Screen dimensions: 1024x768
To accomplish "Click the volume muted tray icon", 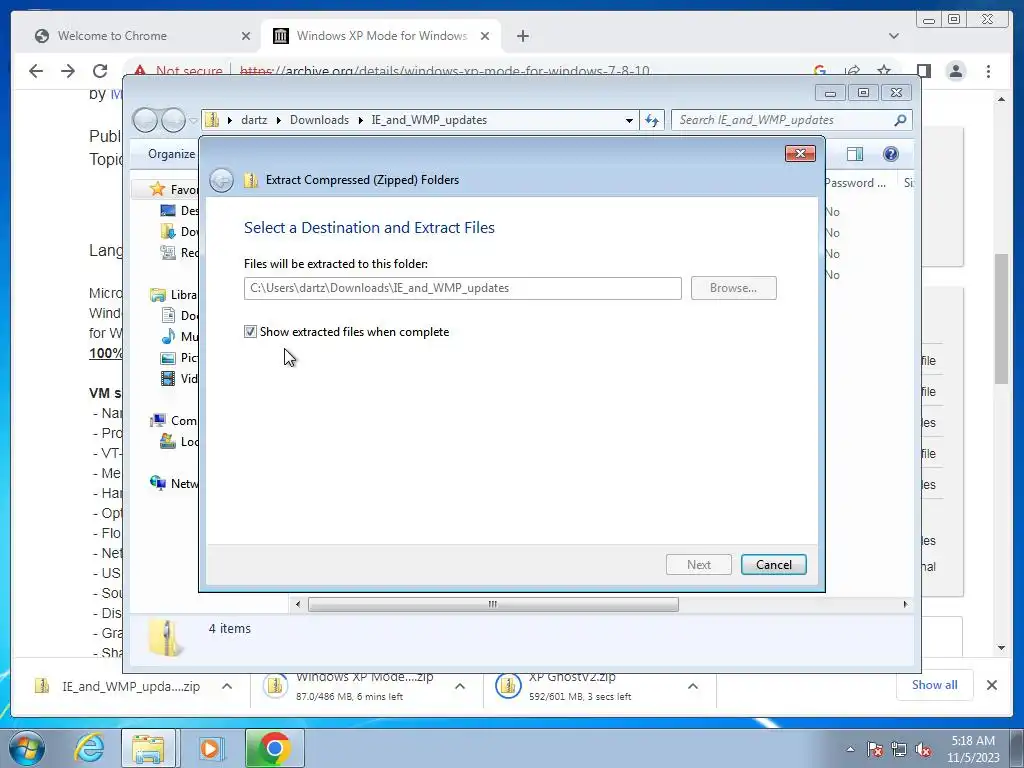I will (923, 750).
